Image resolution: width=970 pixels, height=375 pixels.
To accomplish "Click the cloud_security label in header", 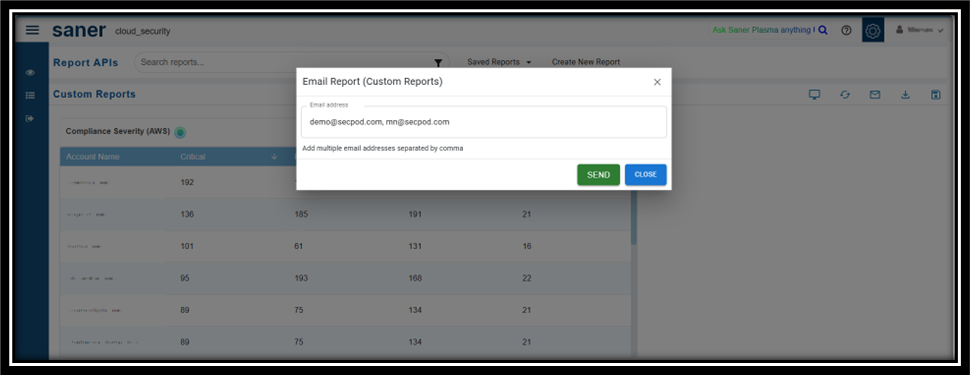I will pos(142,31).
